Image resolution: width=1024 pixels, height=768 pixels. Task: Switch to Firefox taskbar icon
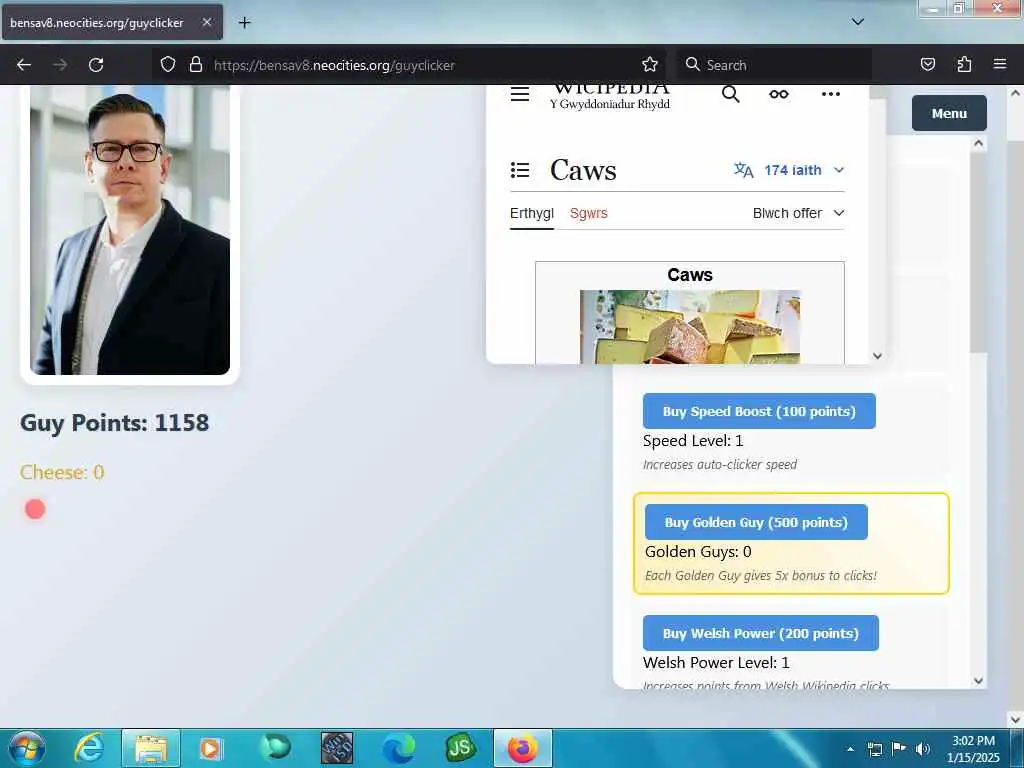(522, 748)
